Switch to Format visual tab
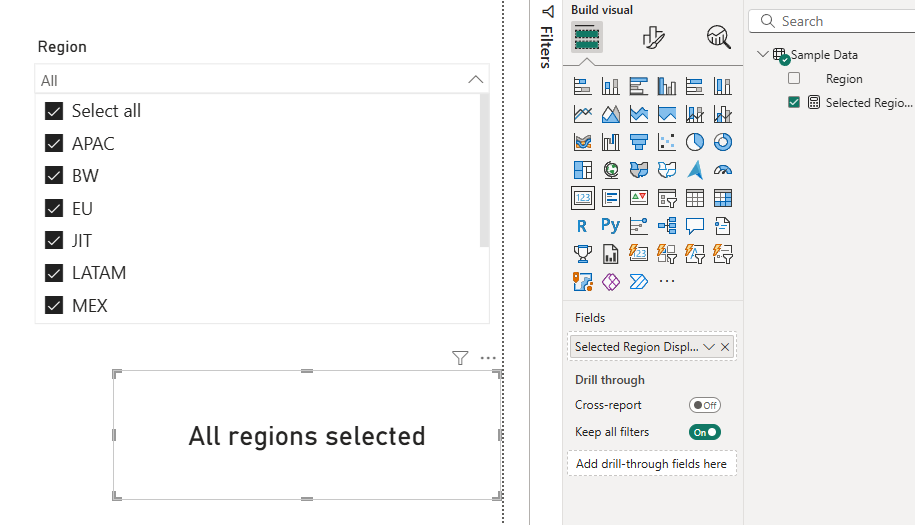 tap(653, 37)
